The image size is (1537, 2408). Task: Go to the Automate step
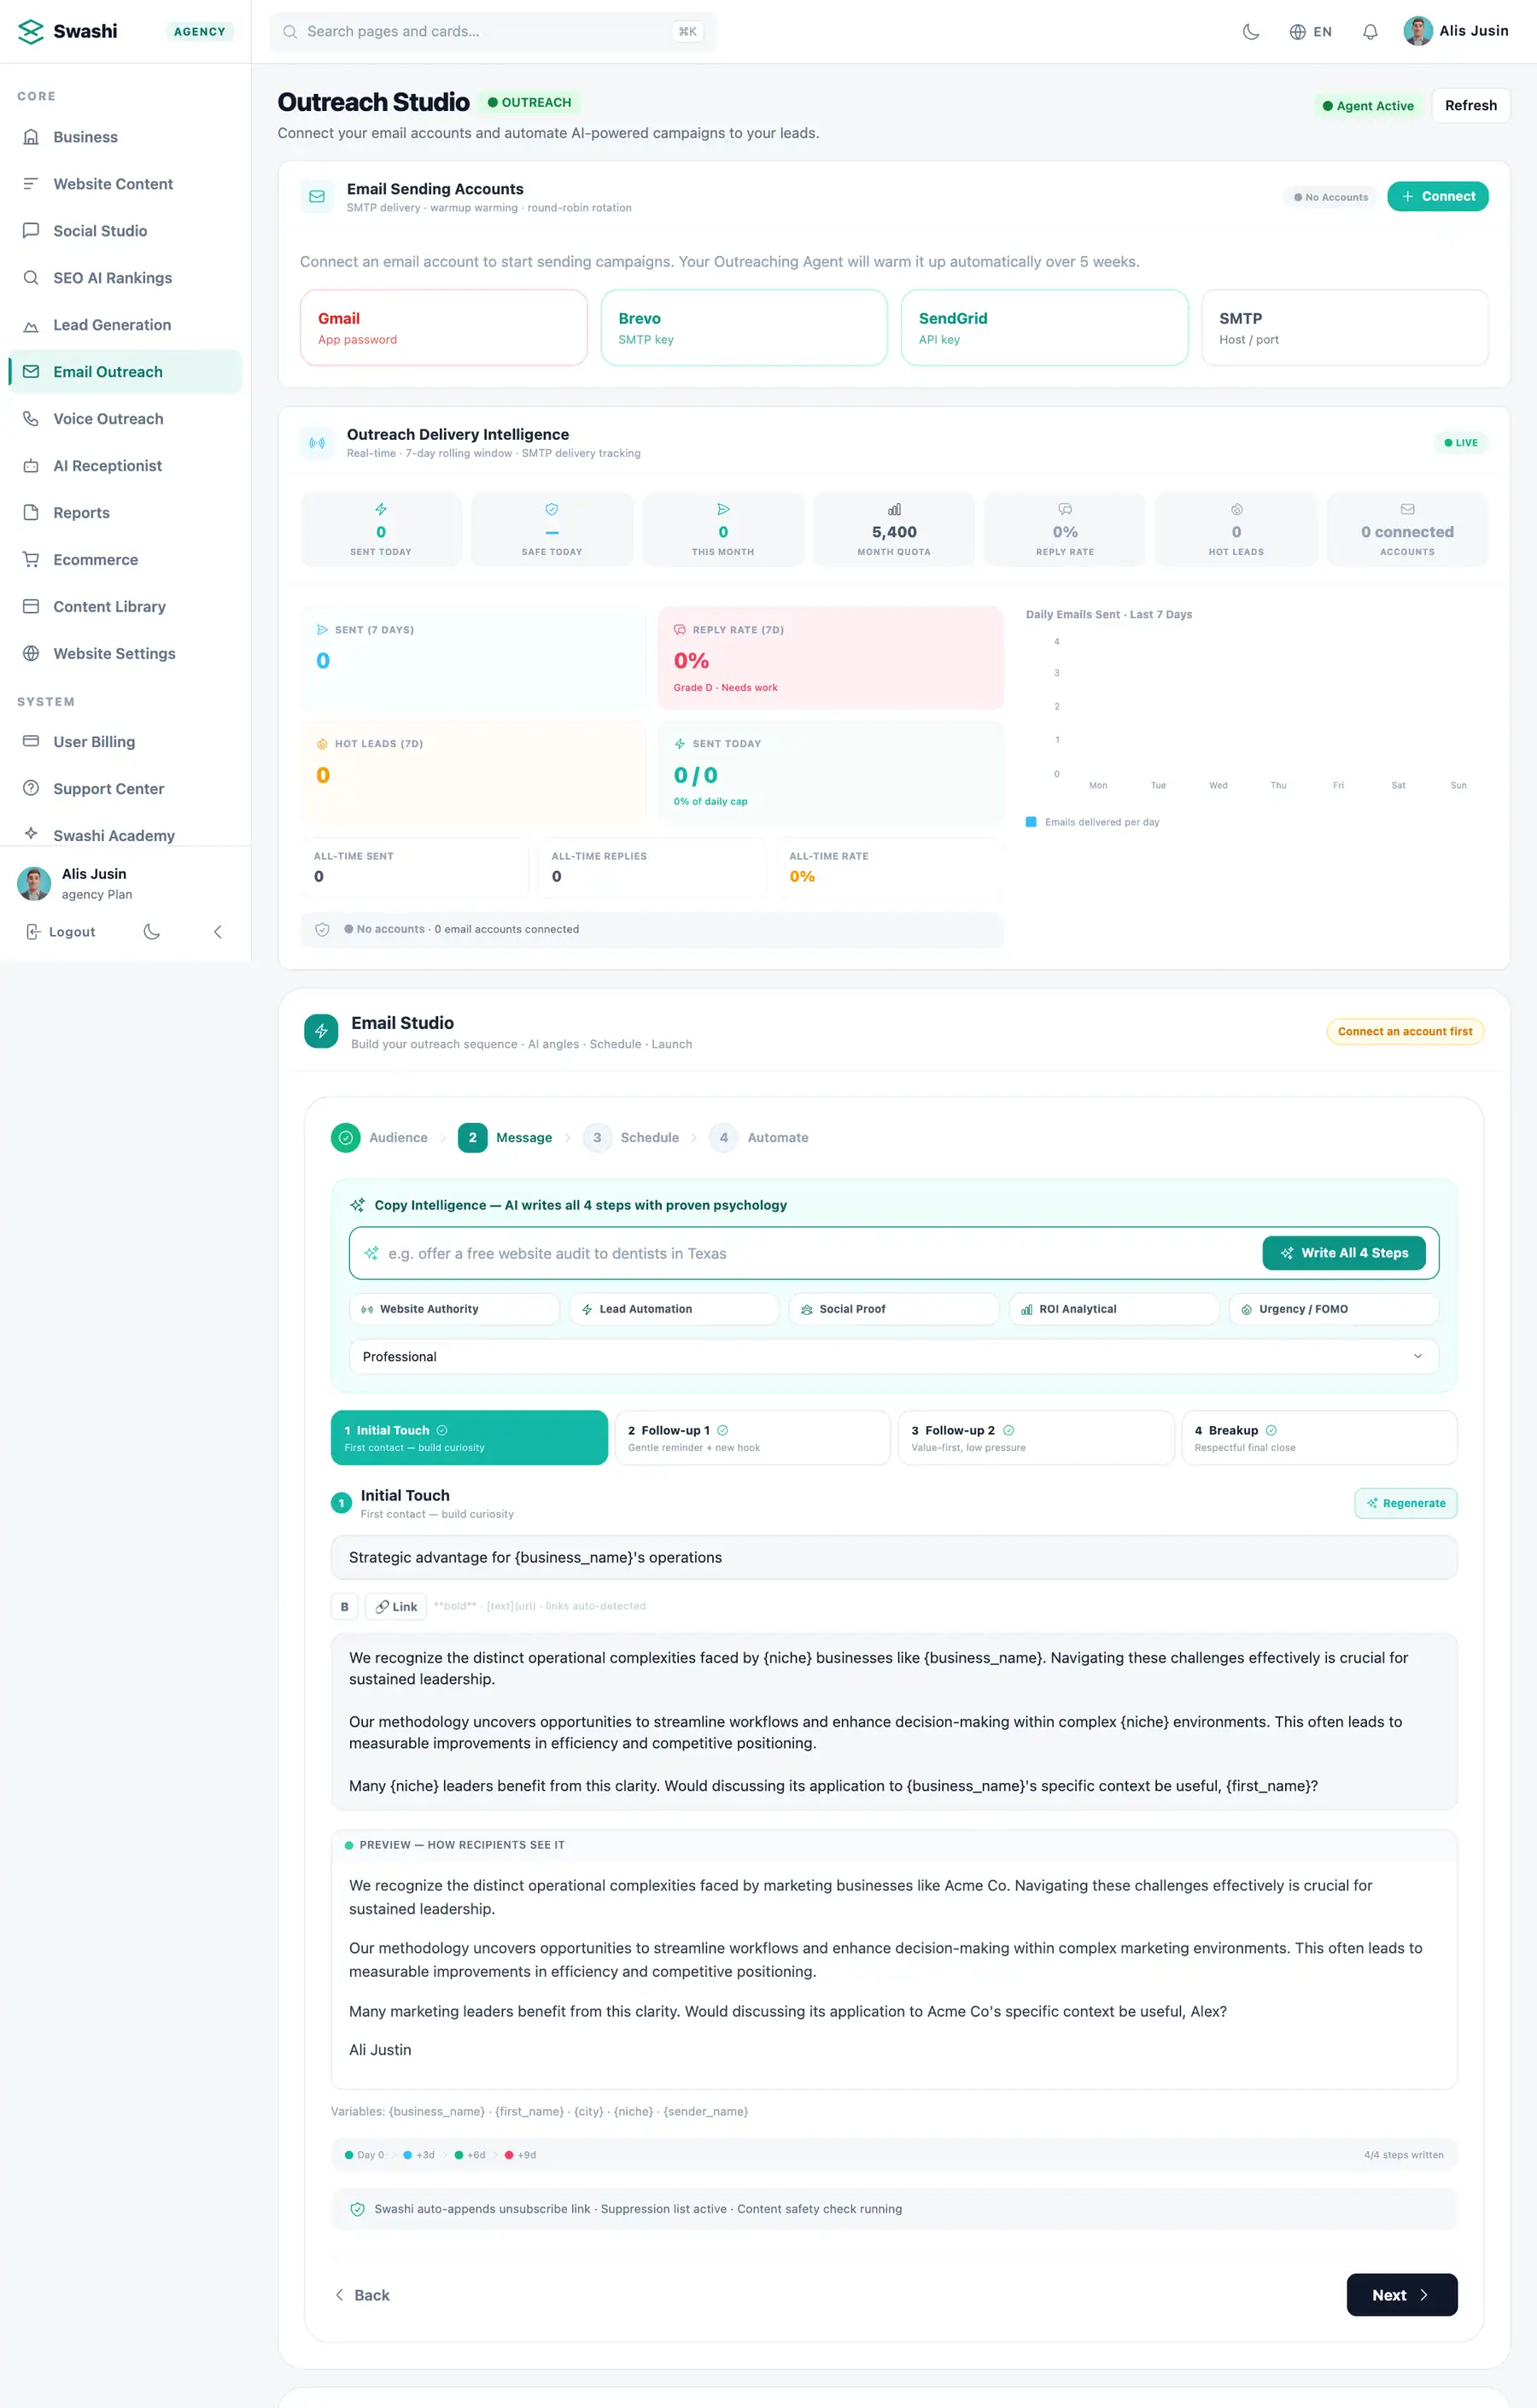point(759,1138)
